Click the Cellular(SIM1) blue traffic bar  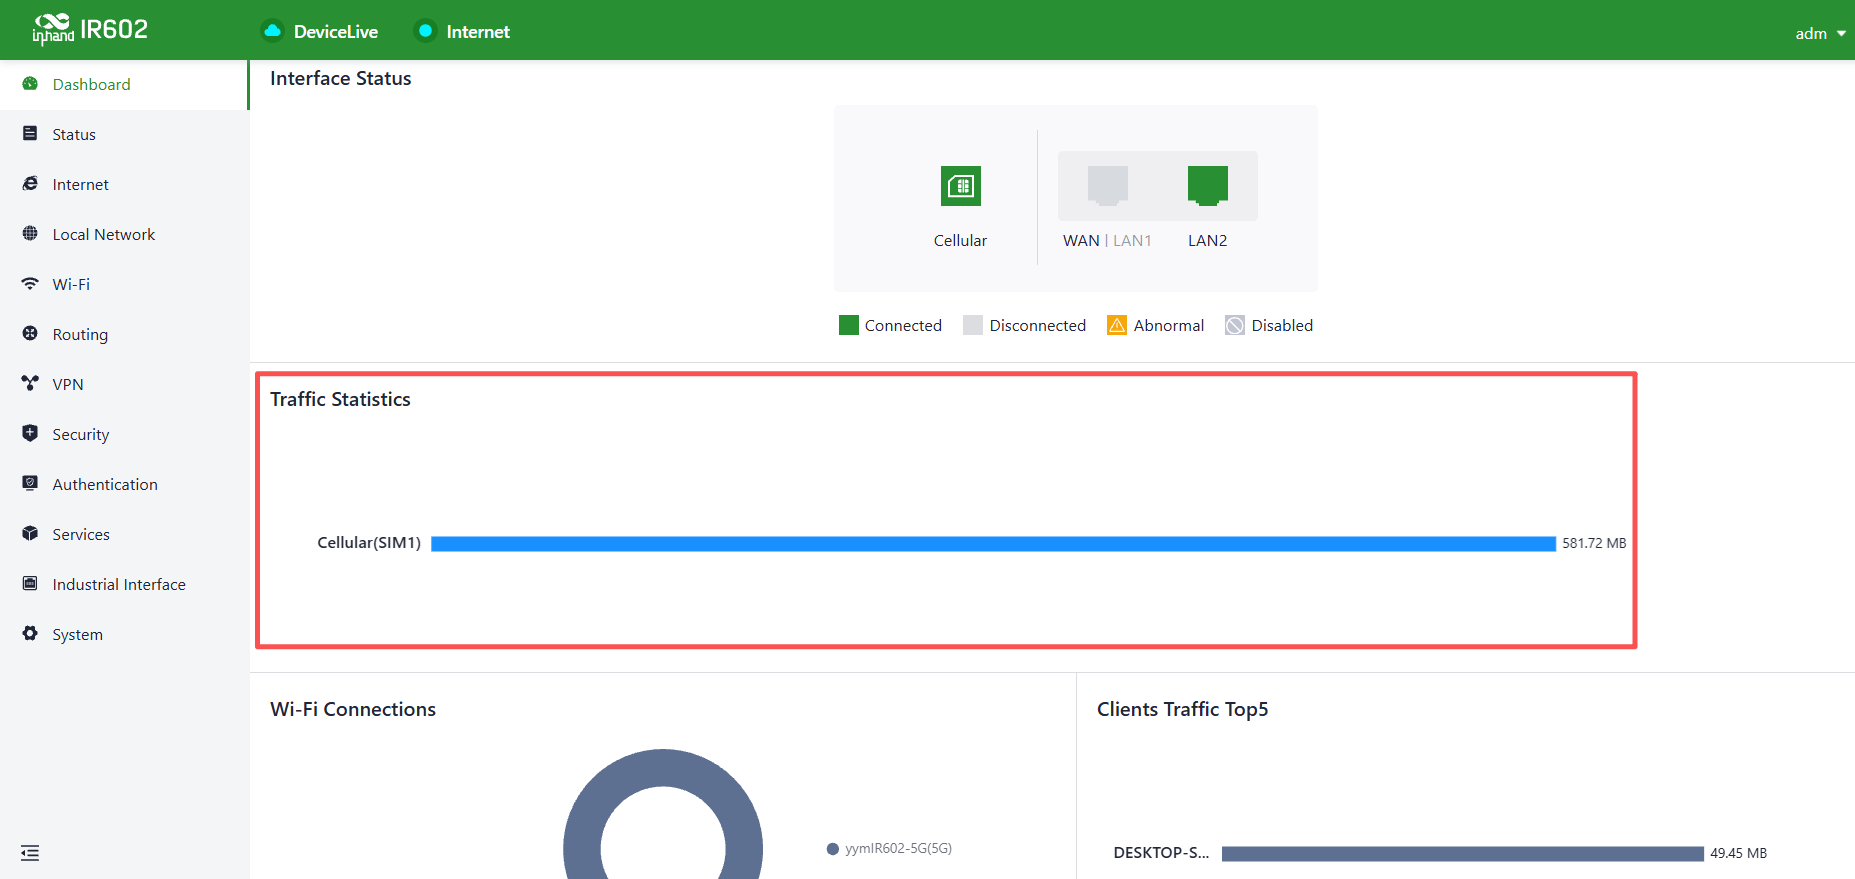[x=993, y=543]
